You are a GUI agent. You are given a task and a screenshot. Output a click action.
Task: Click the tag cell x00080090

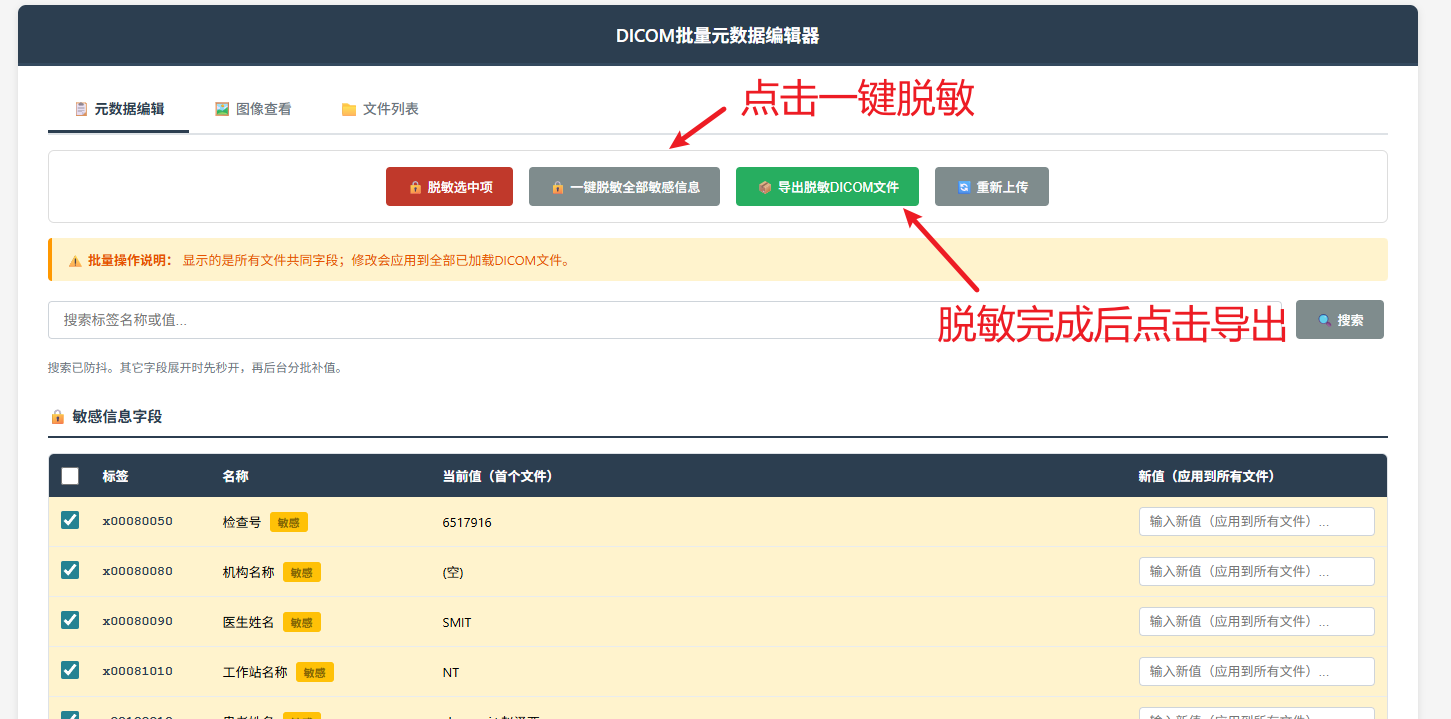click(x=137, y=621)
